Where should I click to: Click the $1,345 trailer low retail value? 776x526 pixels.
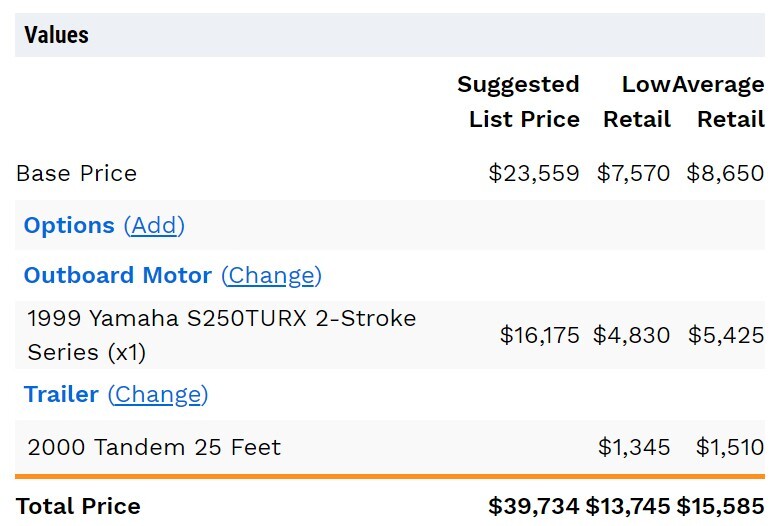point(634,447)
